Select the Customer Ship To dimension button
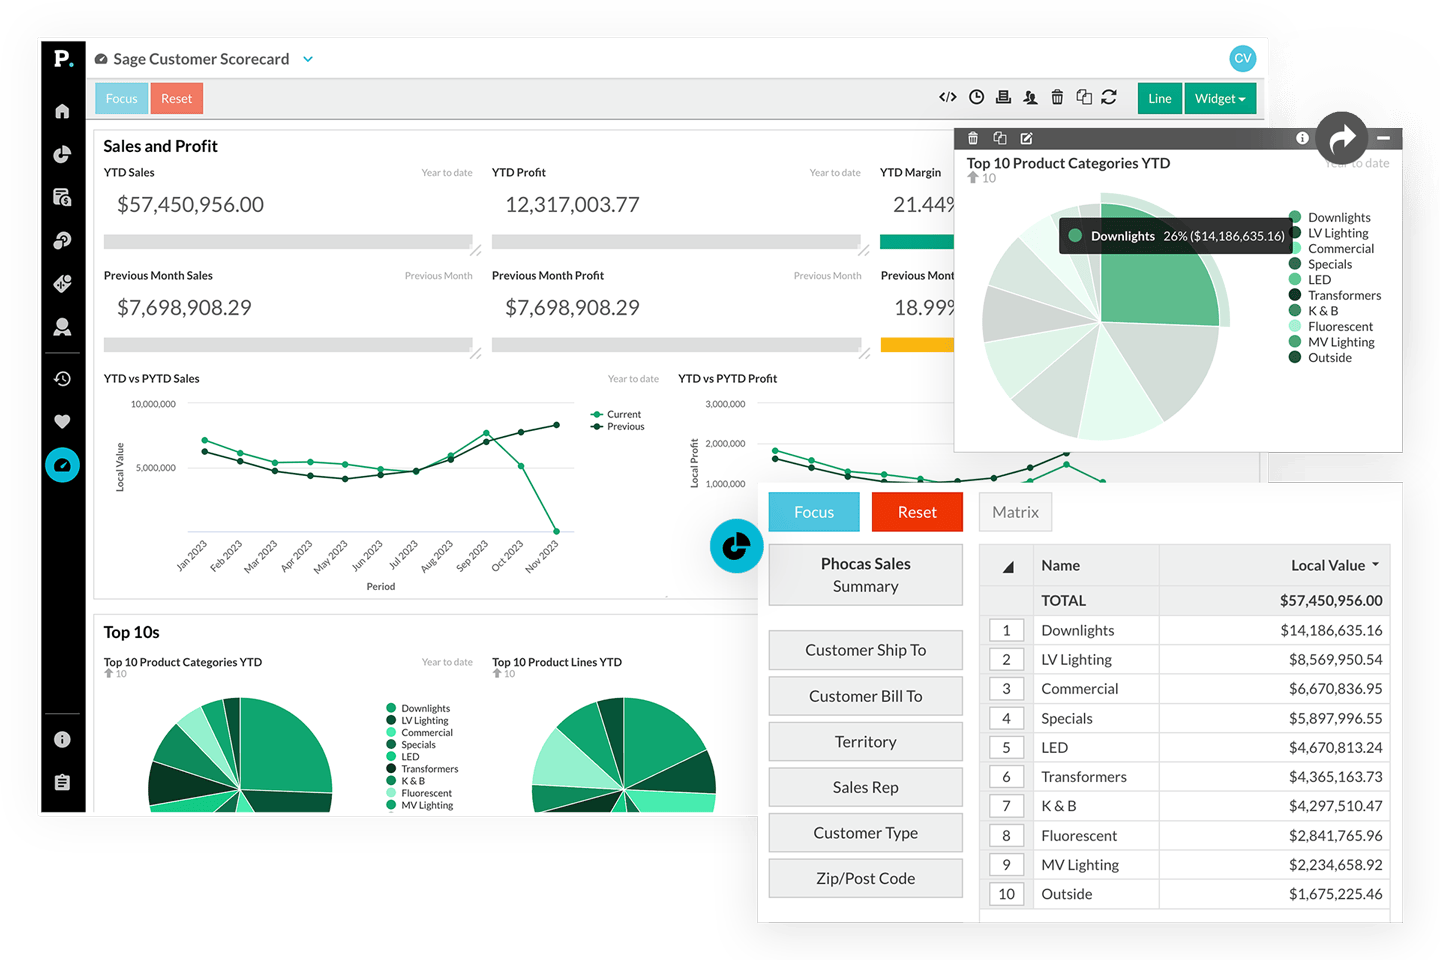 (x=865, y=650)
